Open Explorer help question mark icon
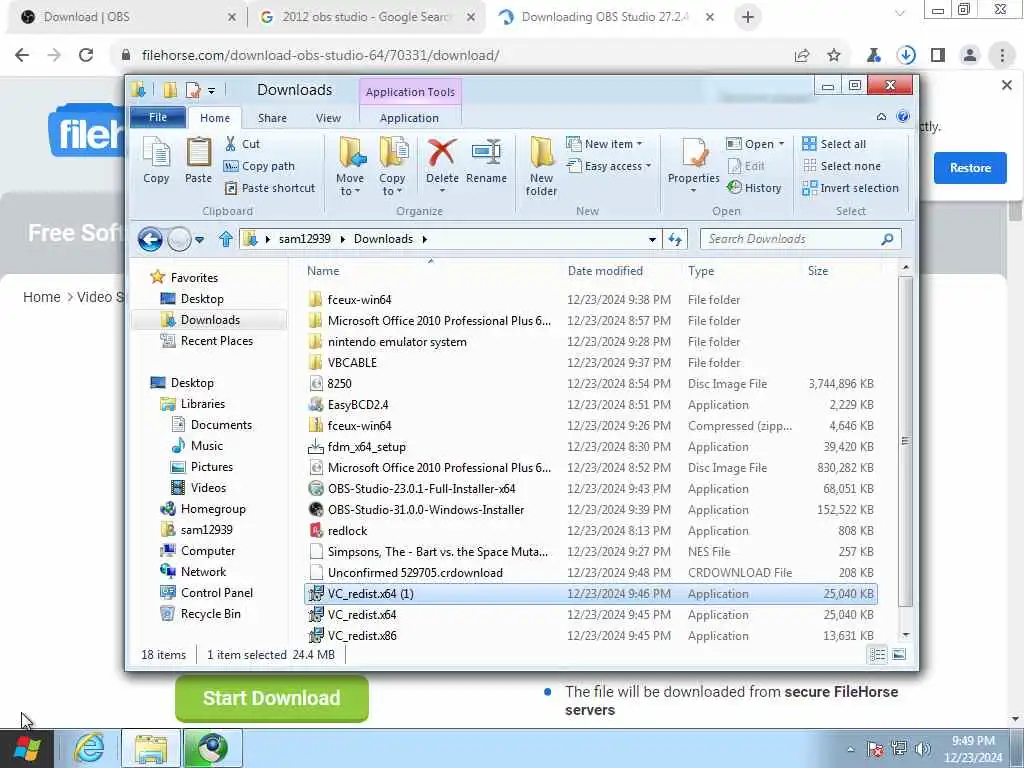The image size is (1024, 768). pyautogui.click(x=903, y=117)
